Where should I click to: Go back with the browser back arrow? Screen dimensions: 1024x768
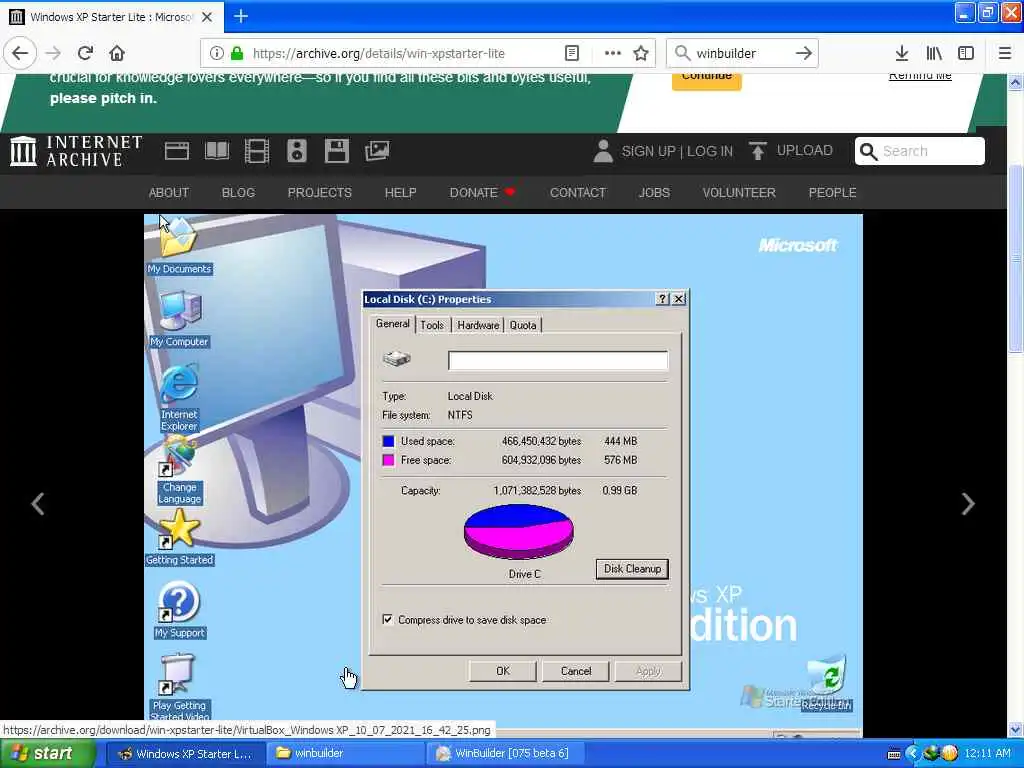[x=20, y=53]
